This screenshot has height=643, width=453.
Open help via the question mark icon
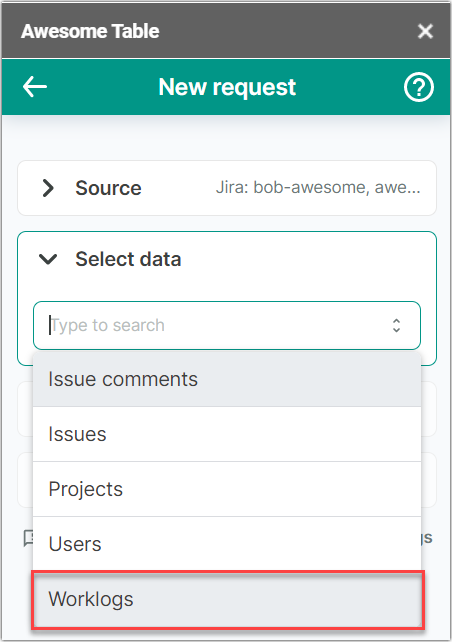tap(419, 87)
